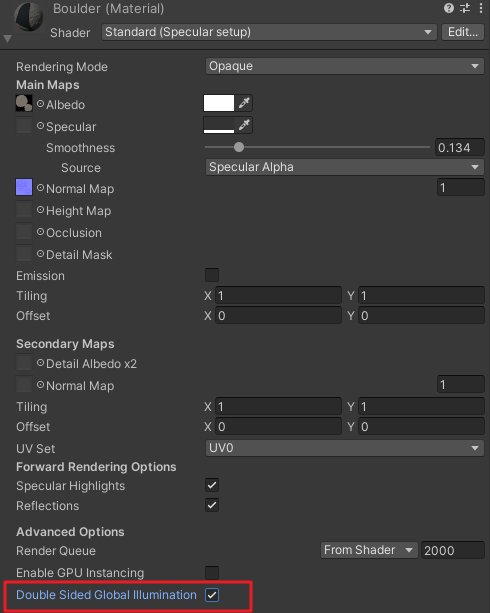This screenshot has height=613, width=490.
Task: Uncheck Double Sided Global Illumination
Action: (212, 595)
